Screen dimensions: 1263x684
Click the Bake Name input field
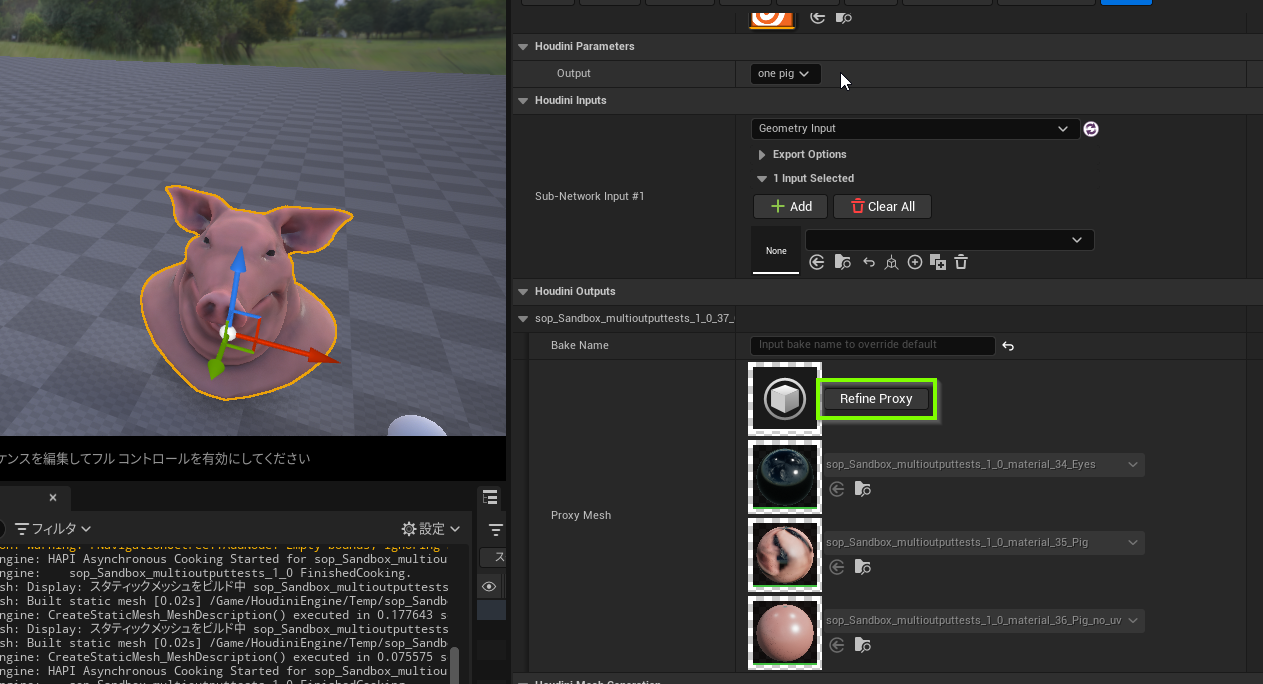tap(872, 345)
